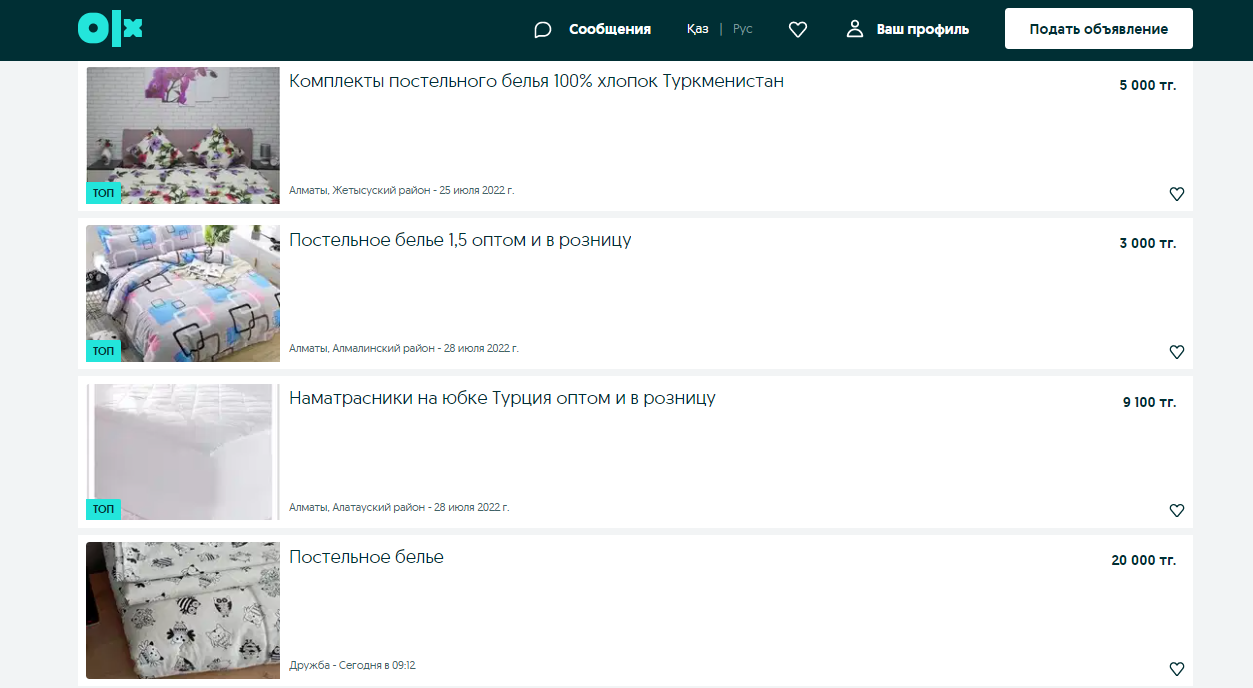The image size is (1253, 688).
Task: Click the floral bedding set thumbnail
Action: pyautogui.click(x=183, y=135)
